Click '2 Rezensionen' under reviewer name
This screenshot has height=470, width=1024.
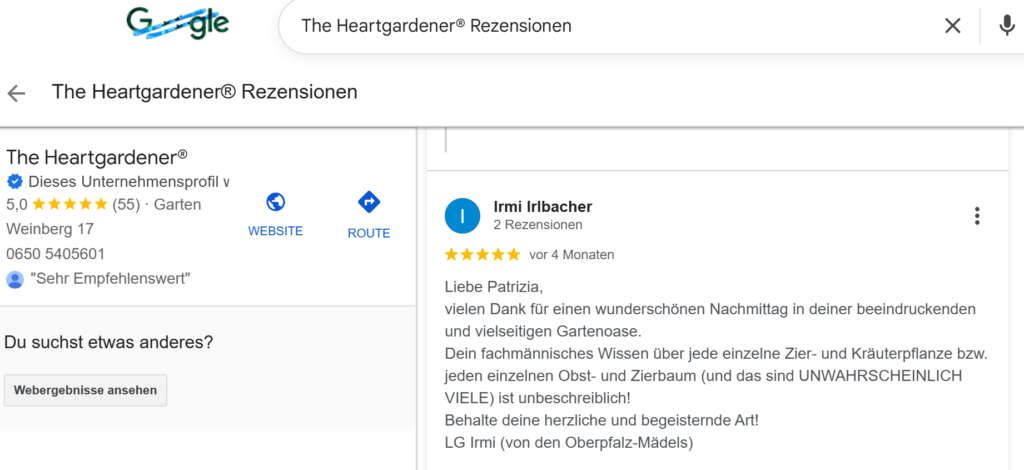click(x=538, y=225)
